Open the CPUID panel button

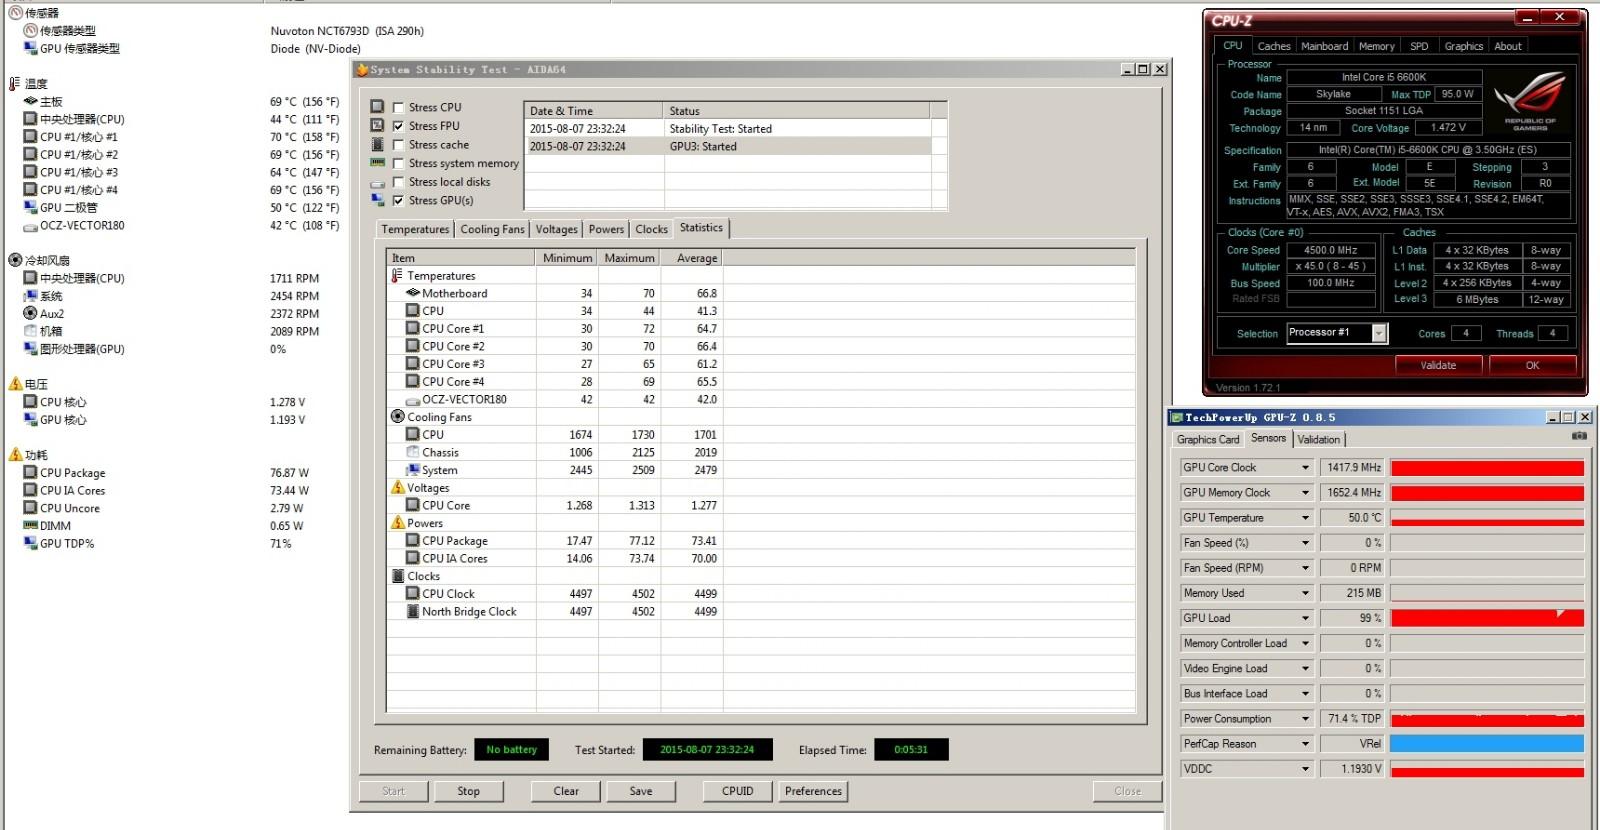738,791
